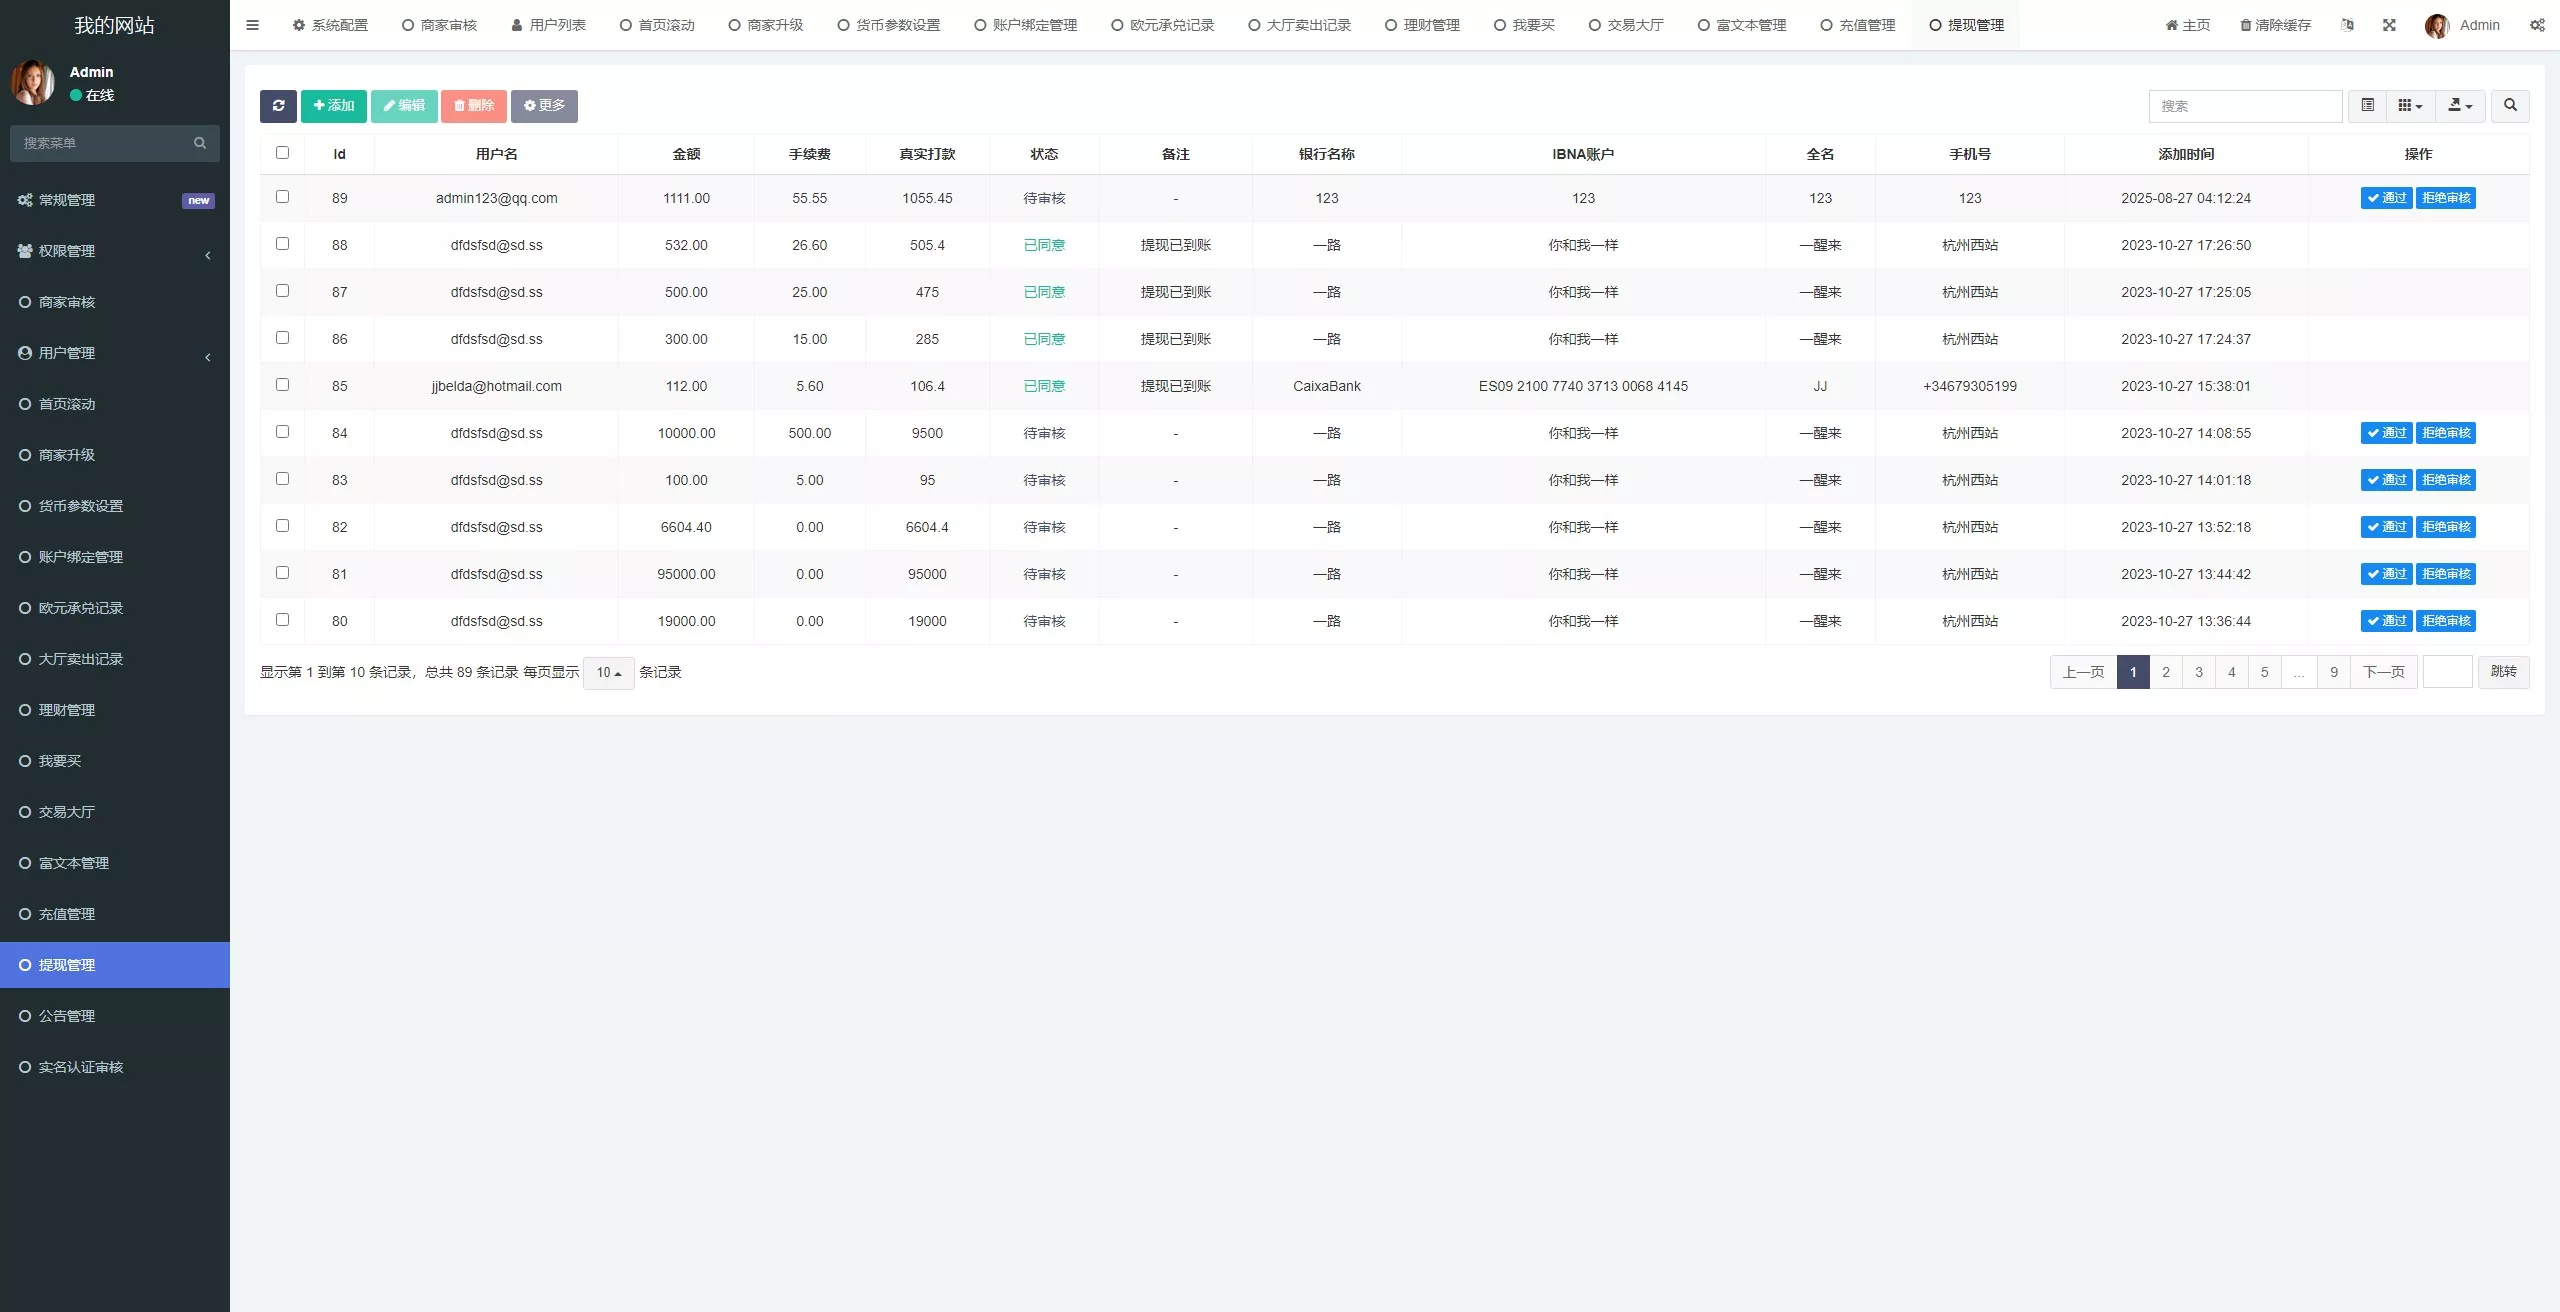Click the language translate icon
Viewport: 2560px width, 1312px height.
pyautogui.click(x=2347, y=25)
